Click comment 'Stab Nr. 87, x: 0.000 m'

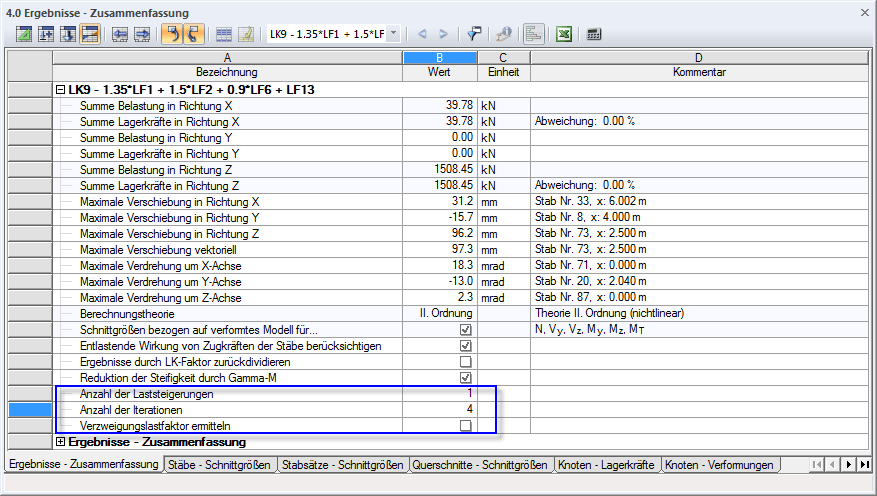[591, 297]
